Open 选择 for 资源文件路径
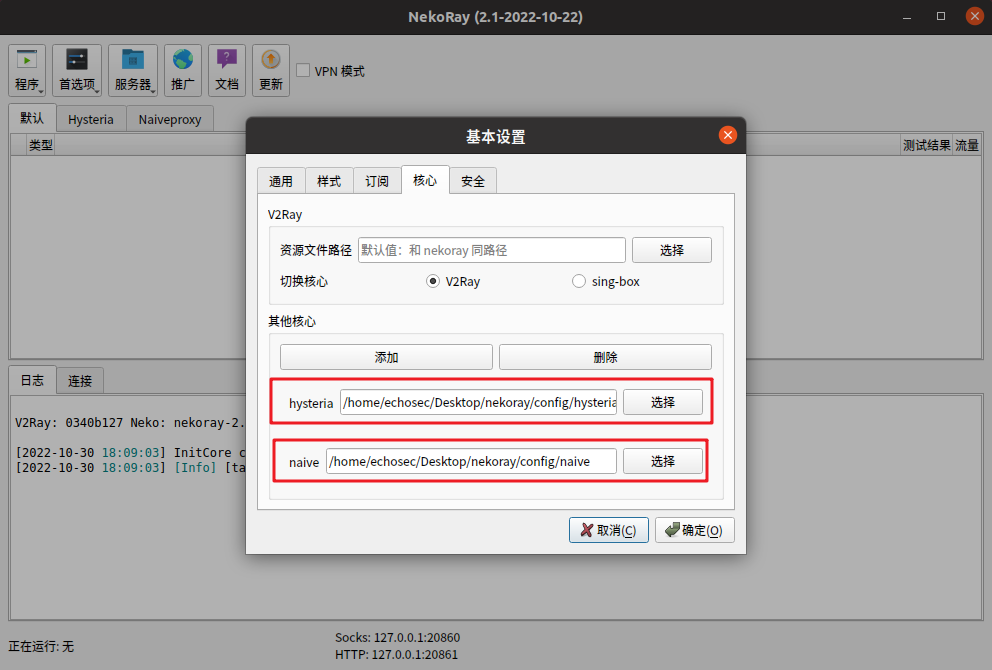 click(x=671, y=249)
